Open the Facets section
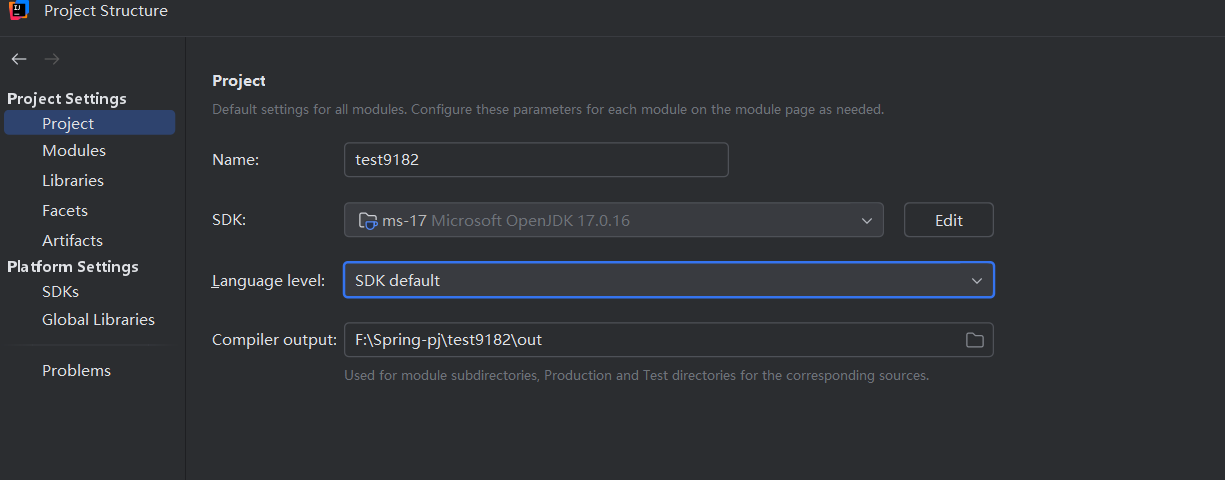 [x=65, y=210]
